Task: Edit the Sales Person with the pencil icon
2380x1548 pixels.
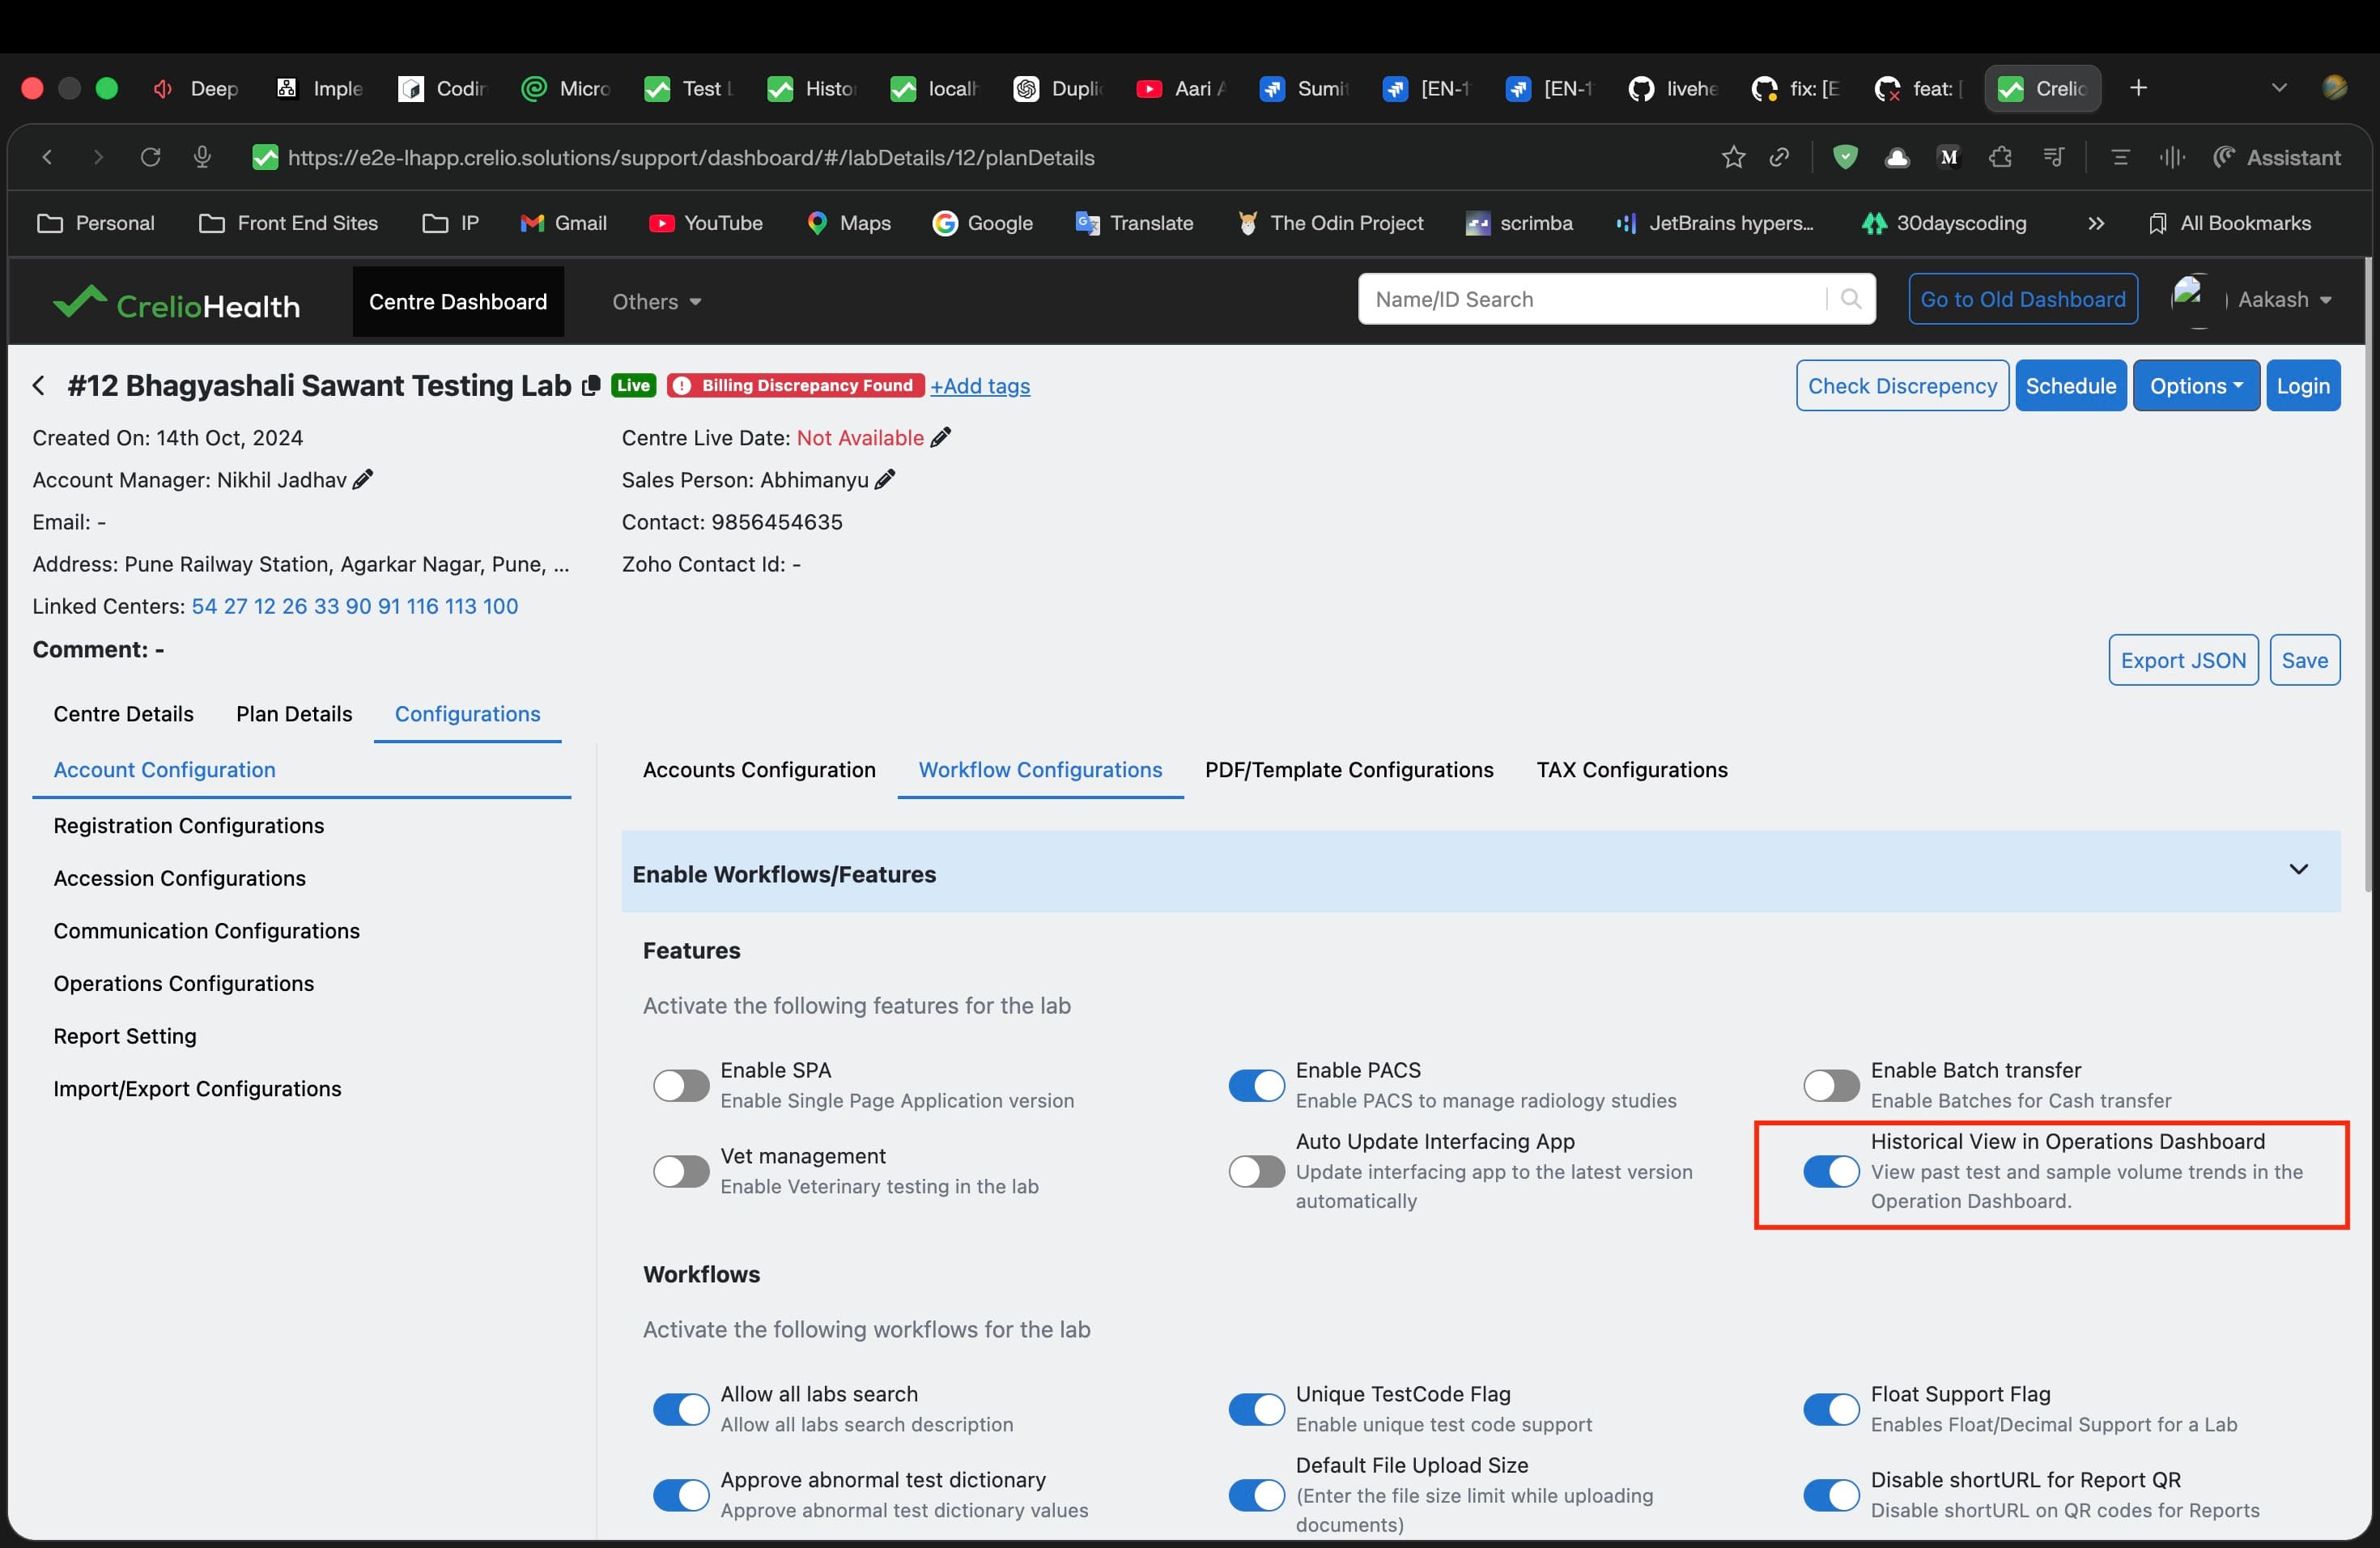Action: click(x=885, y=479)
